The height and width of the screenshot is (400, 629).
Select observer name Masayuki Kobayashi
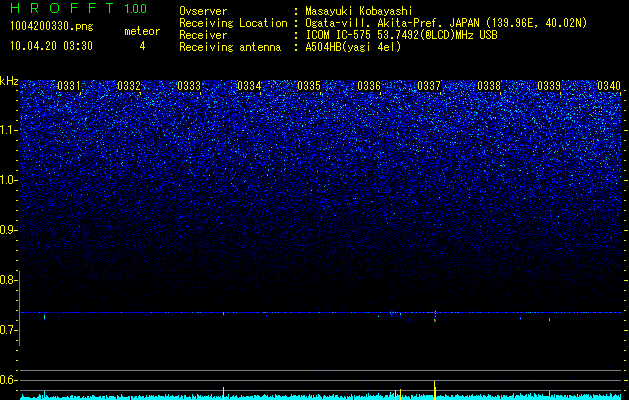(x=359, y=11)
